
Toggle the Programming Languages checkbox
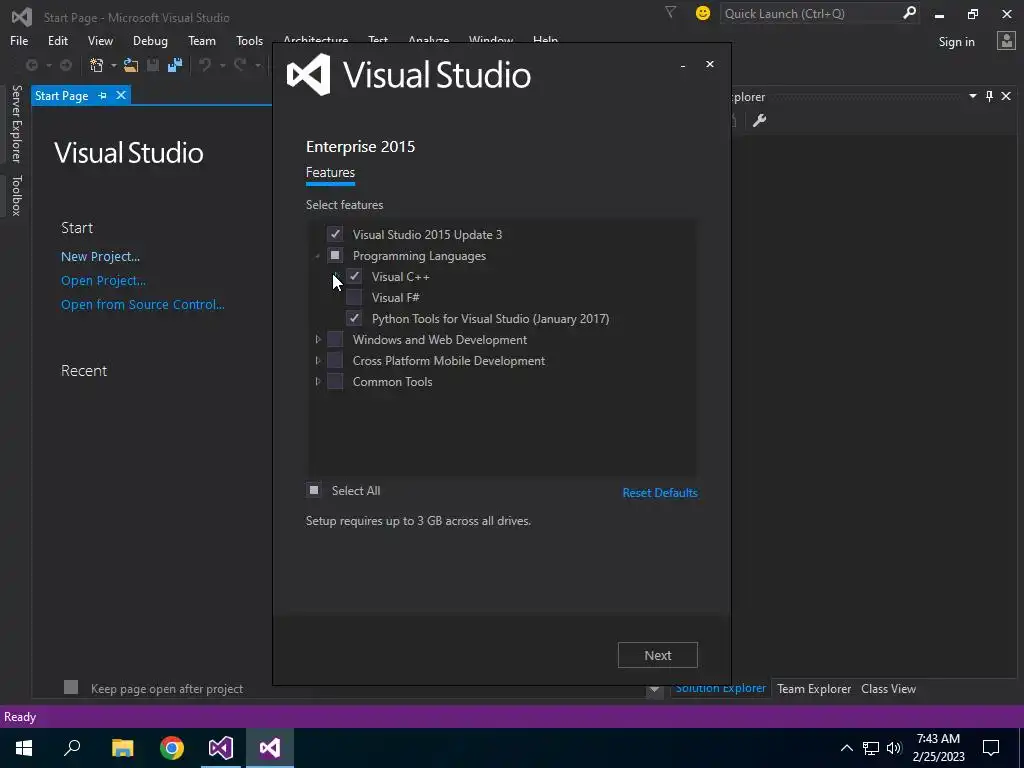pyautogui.click(x=335, y=255)
